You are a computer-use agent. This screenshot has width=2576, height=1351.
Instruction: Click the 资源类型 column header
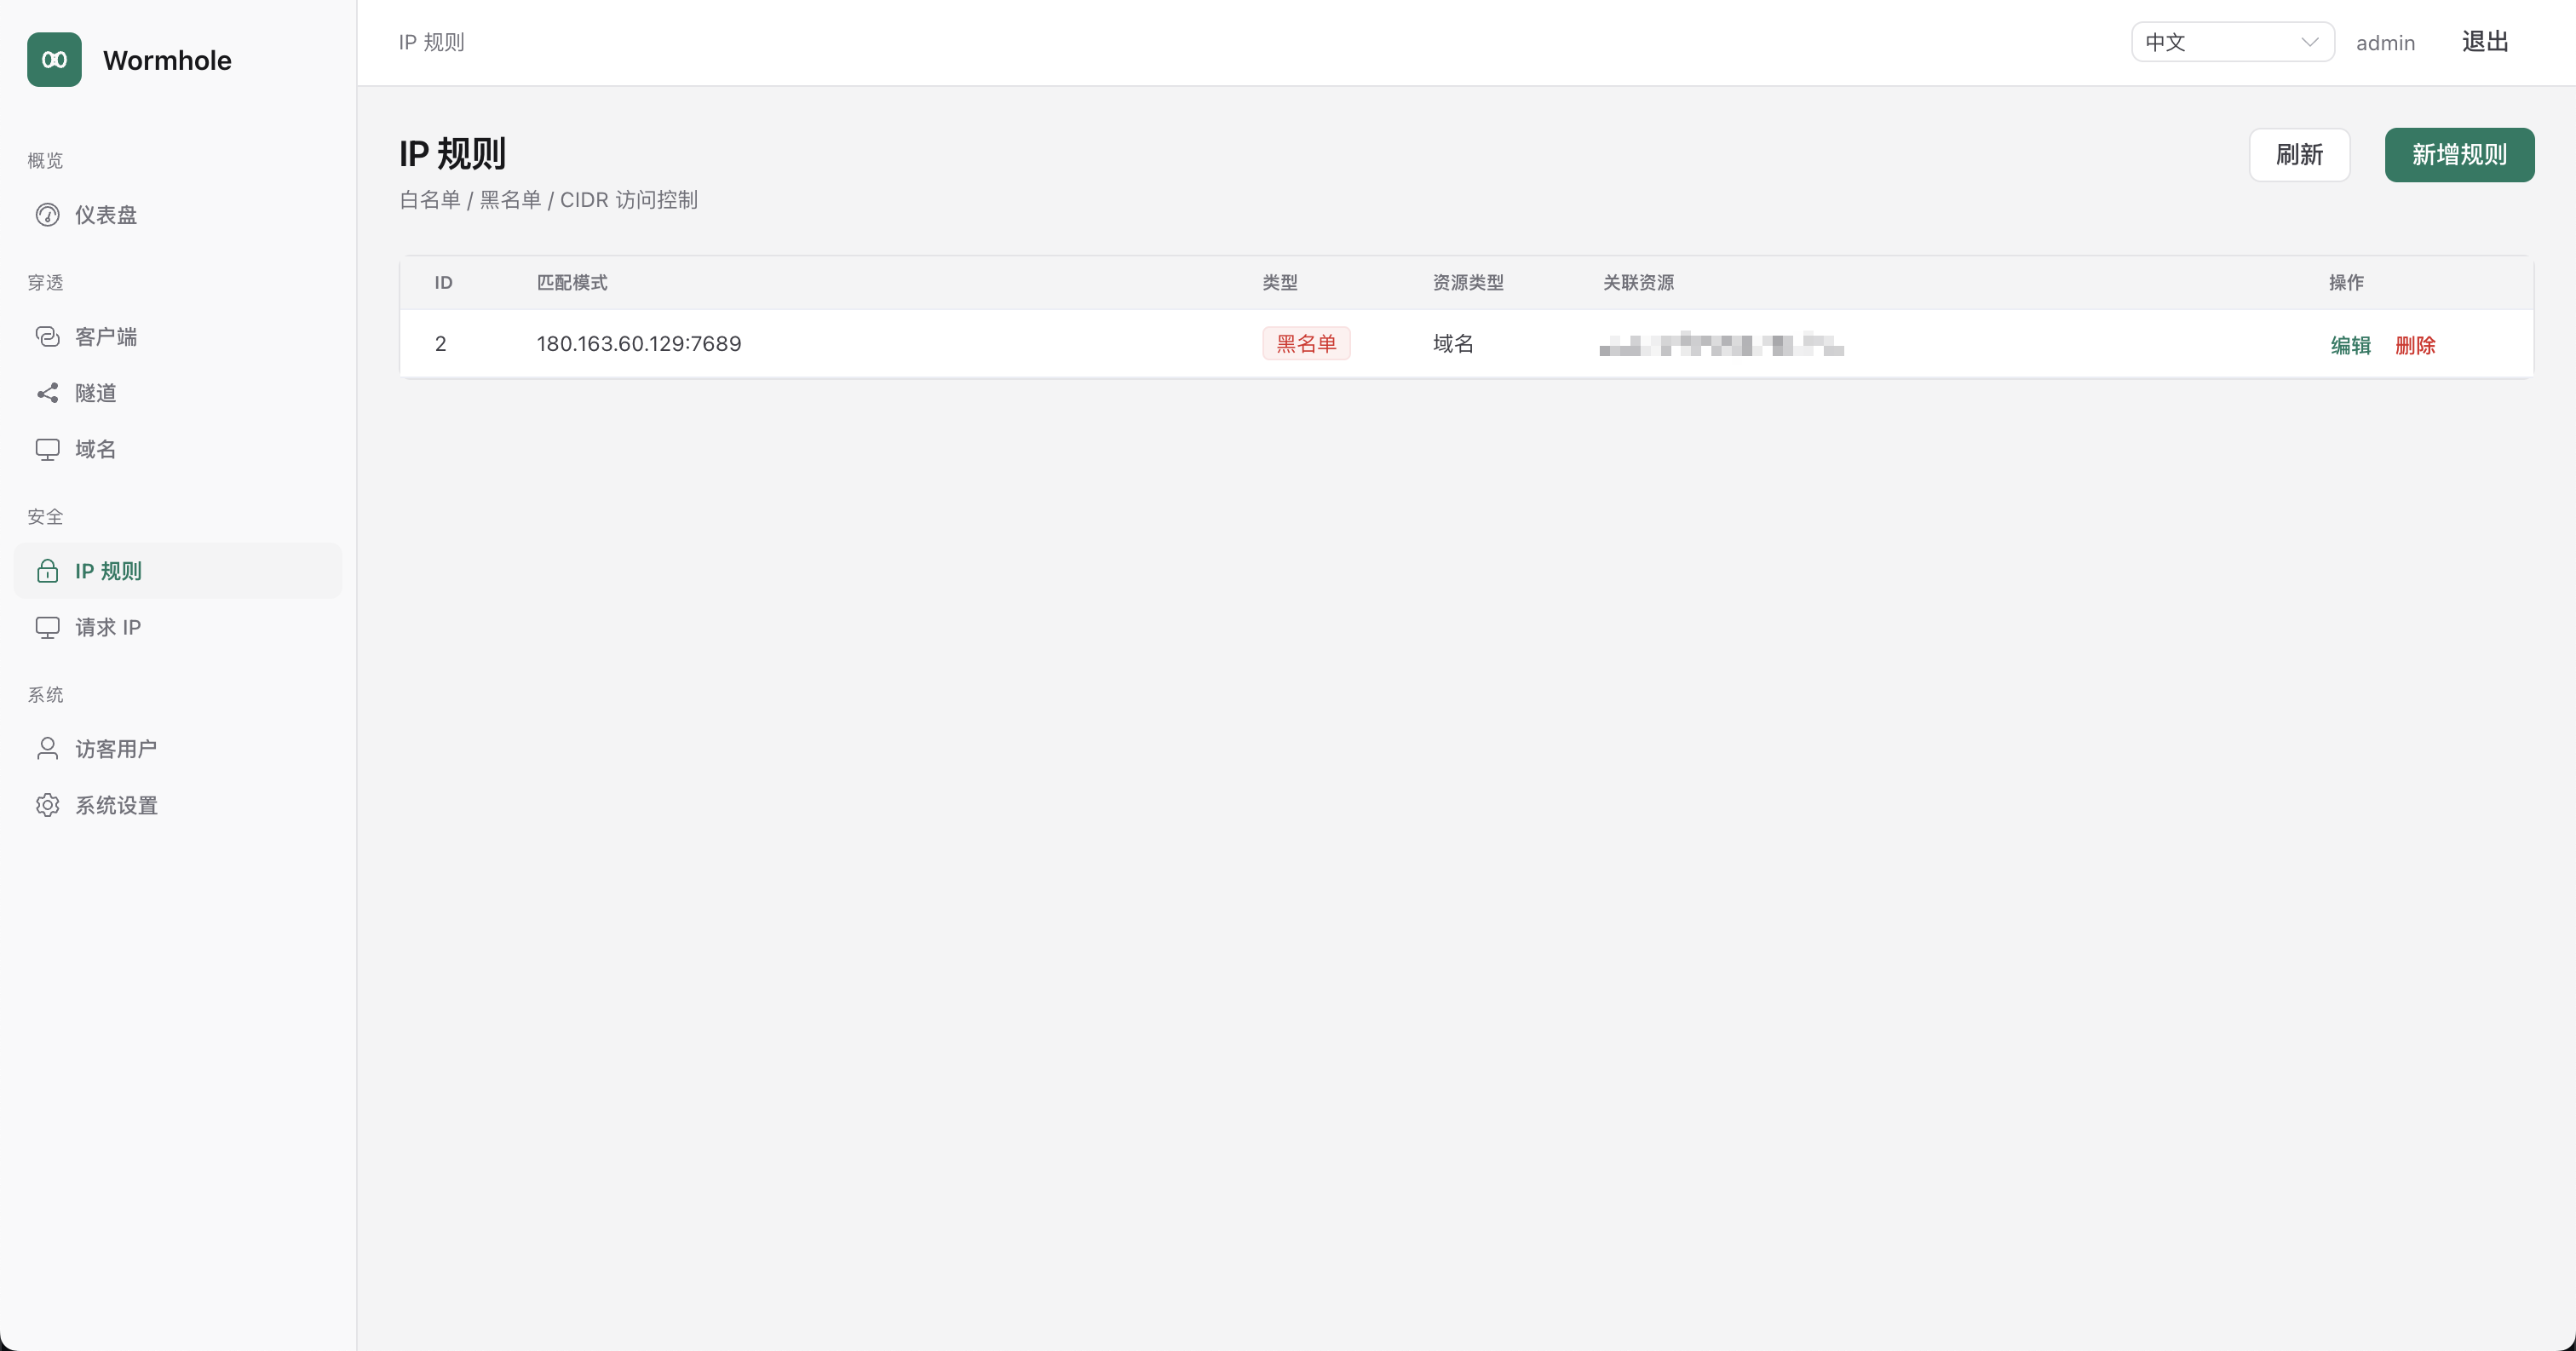pyautogui.click(x=1468, y=282)
